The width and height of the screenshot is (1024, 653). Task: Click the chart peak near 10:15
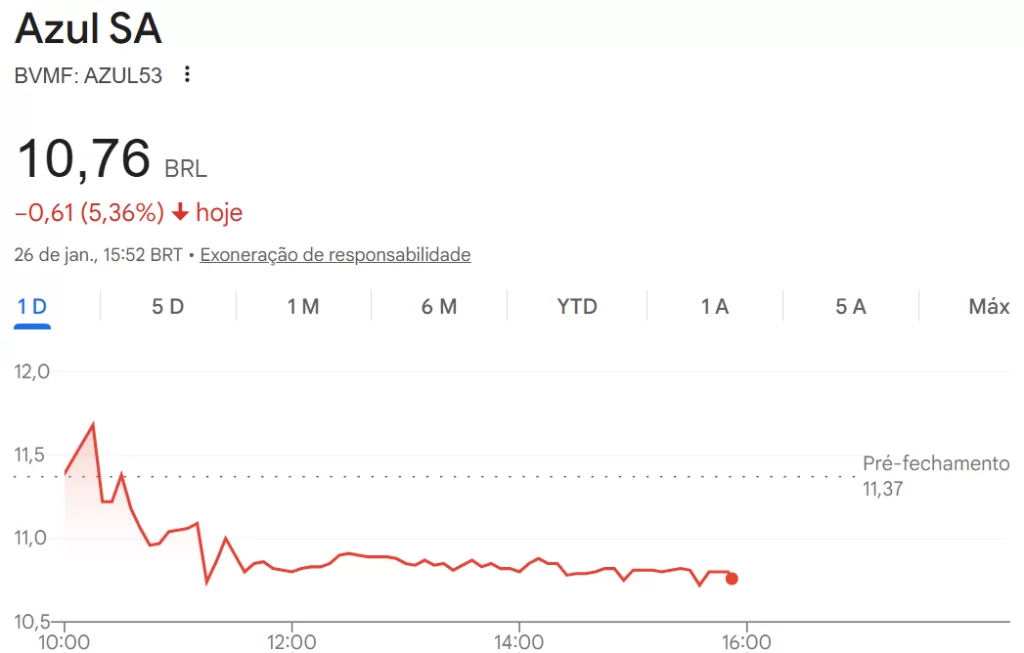tap(93, 425)
